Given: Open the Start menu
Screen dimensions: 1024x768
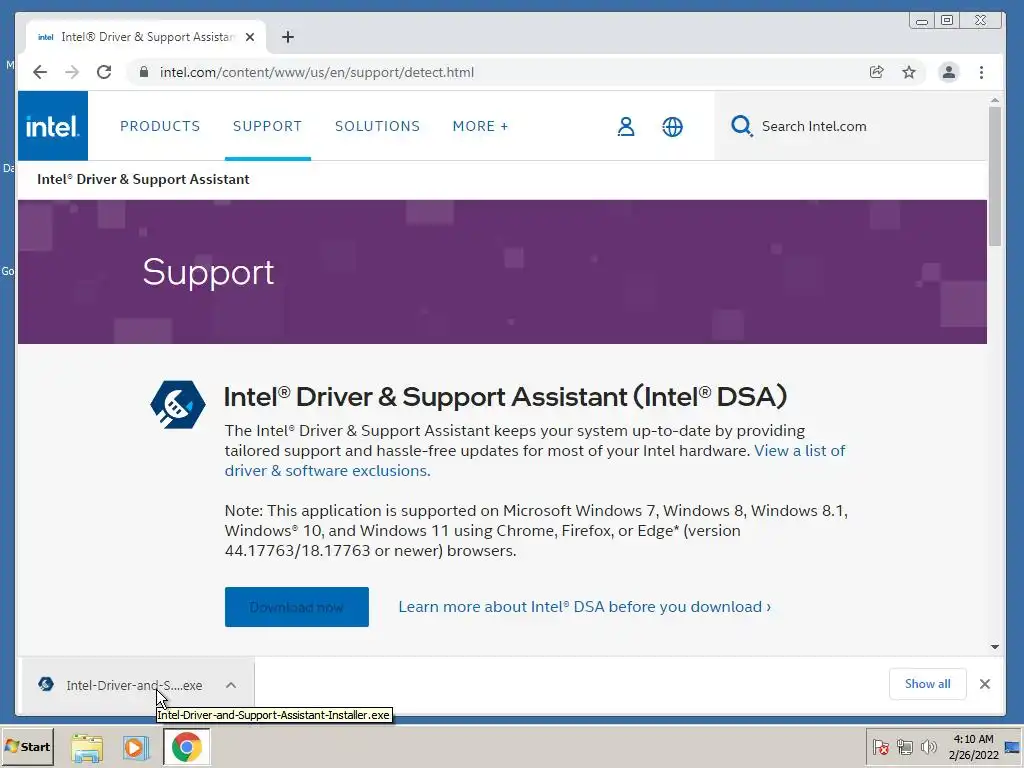Looking at the screenshot, I should point(27,746).
